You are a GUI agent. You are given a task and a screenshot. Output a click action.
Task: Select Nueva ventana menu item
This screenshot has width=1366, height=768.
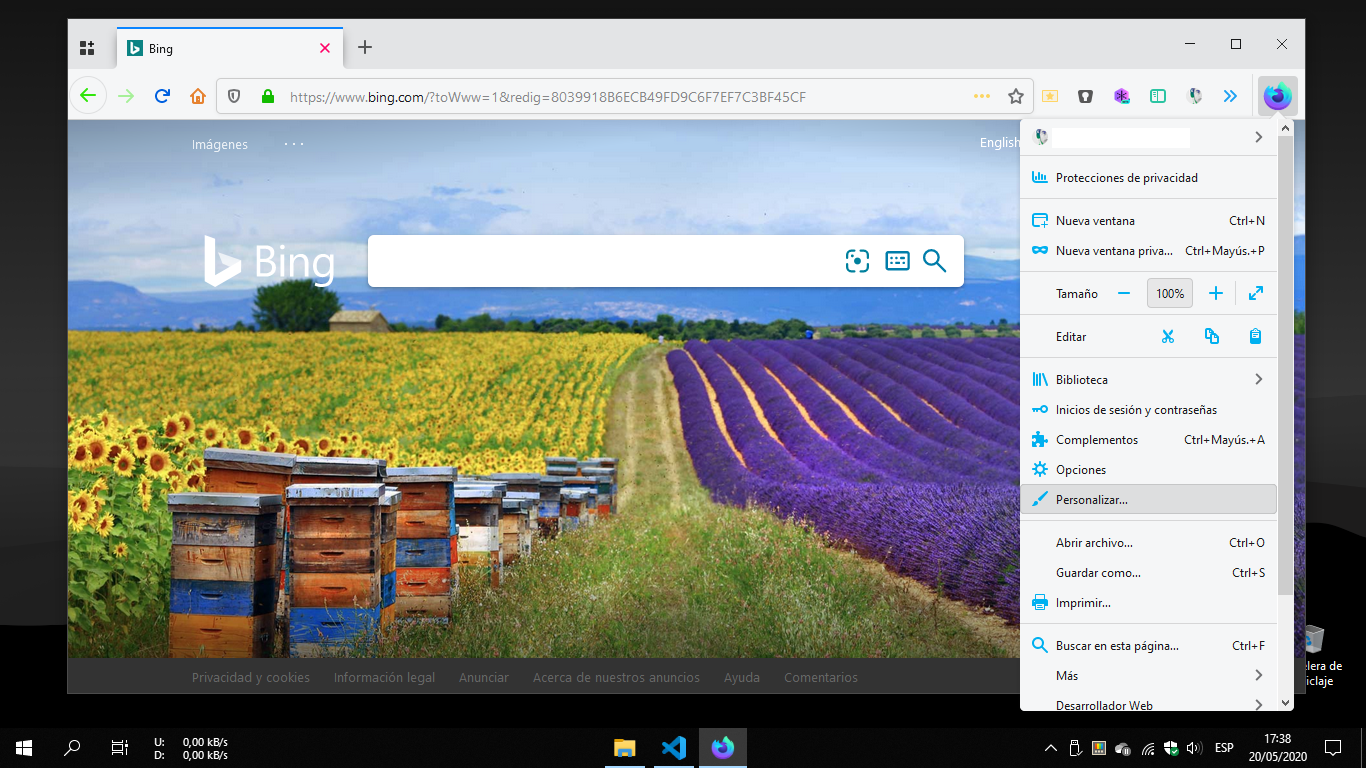1148,221
